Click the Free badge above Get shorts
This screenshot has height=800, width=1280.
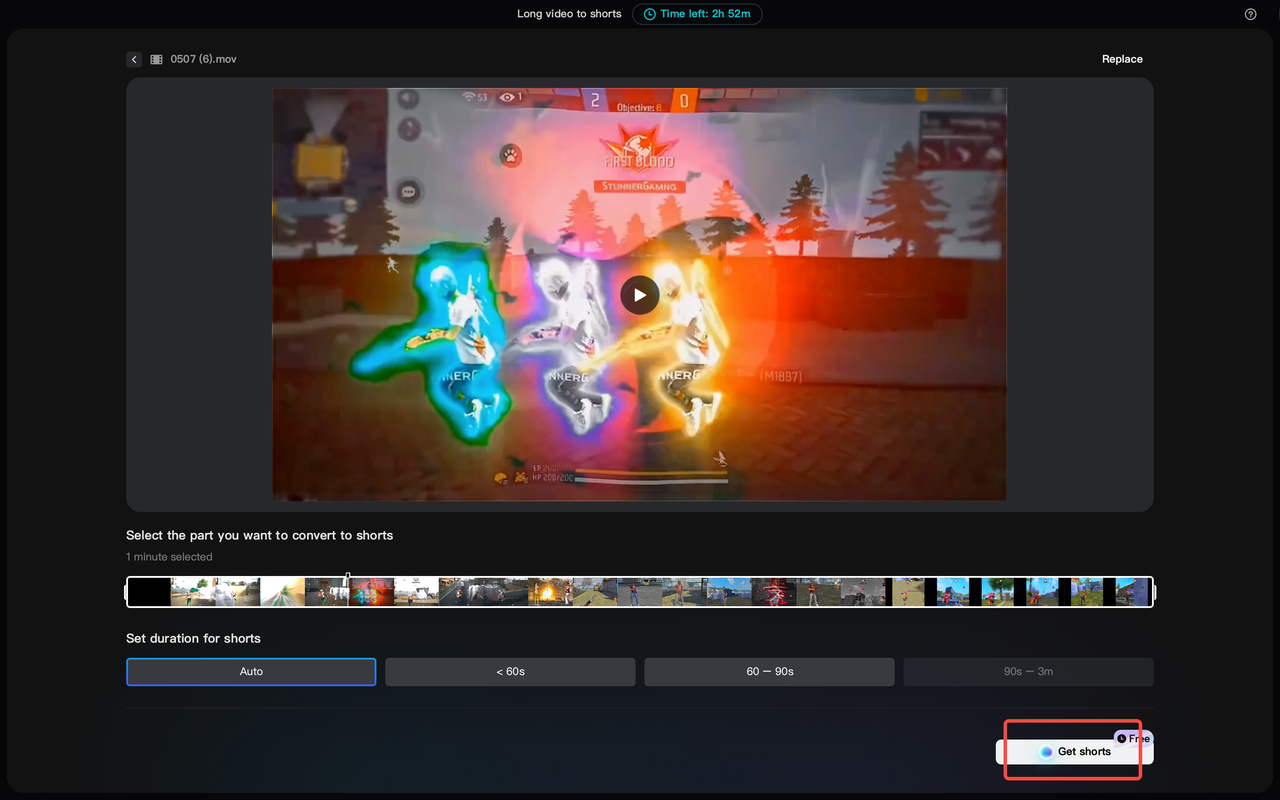click(x=1135, y=738)
